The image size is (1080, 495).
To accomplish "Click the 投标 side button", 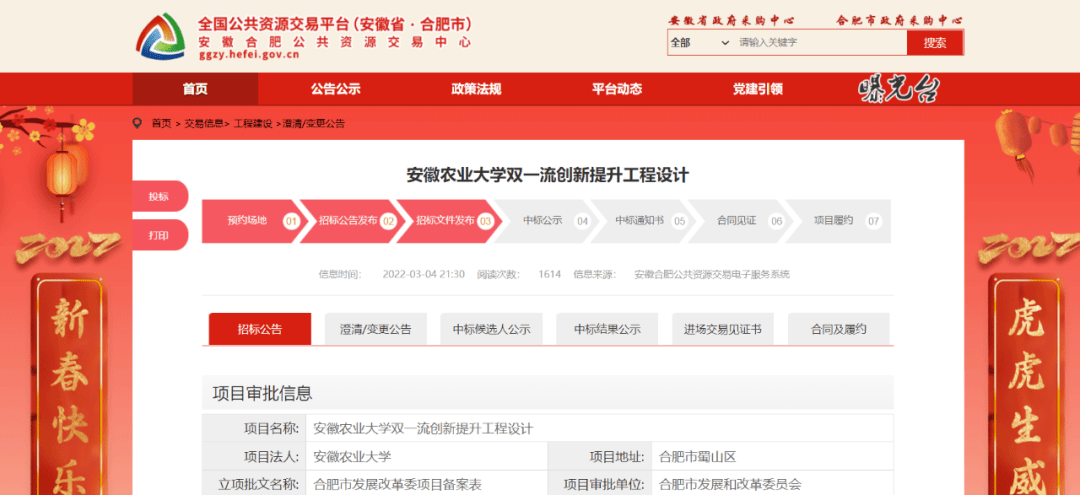I will click(159, 196).
